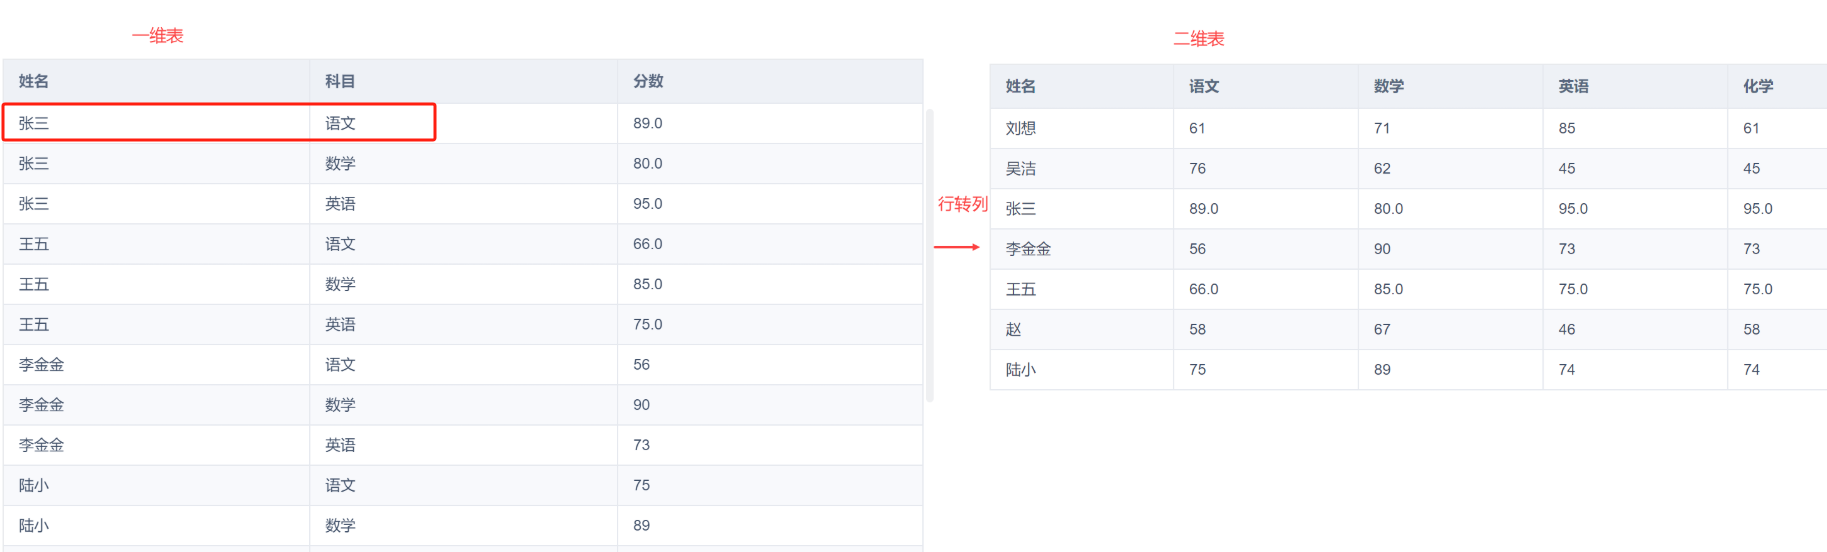Screen dimensions: 1827x552
Task: Click the 化学 column header
Action: (1758, 86)
